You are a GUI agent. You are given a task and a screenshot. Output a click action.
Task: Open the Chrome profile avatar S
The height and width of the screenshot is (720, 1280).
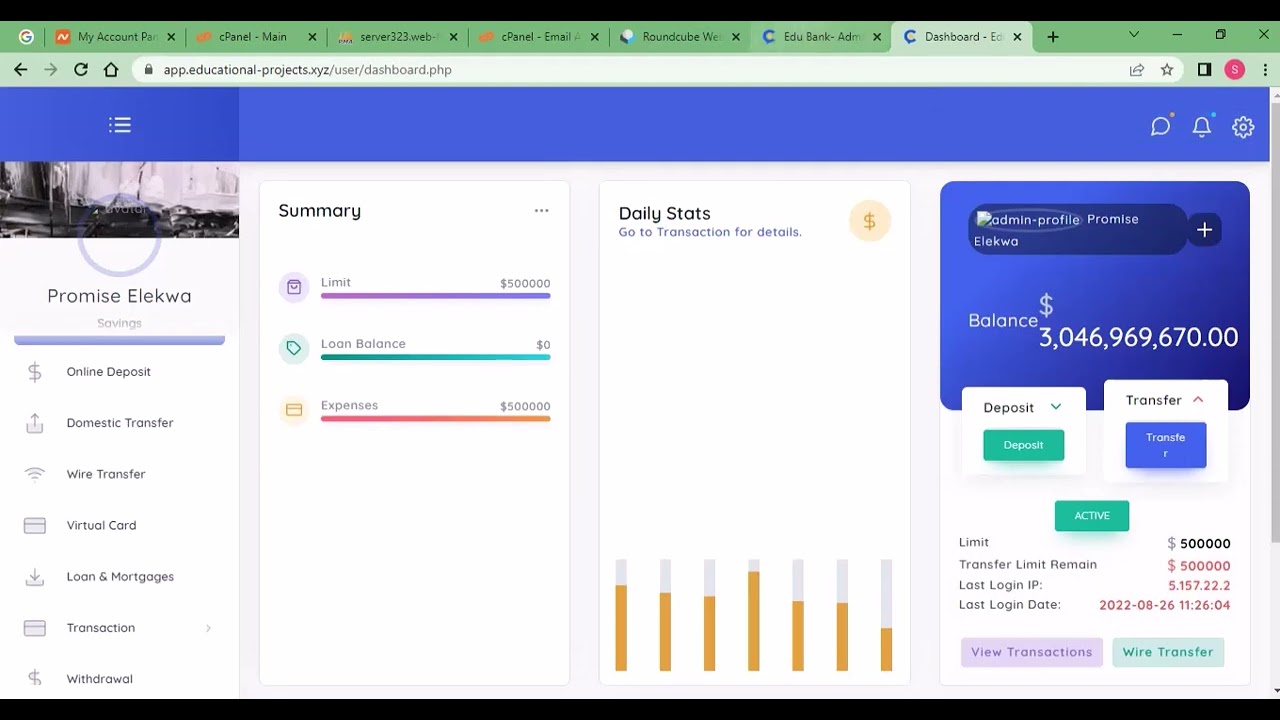pos(1235,70)
